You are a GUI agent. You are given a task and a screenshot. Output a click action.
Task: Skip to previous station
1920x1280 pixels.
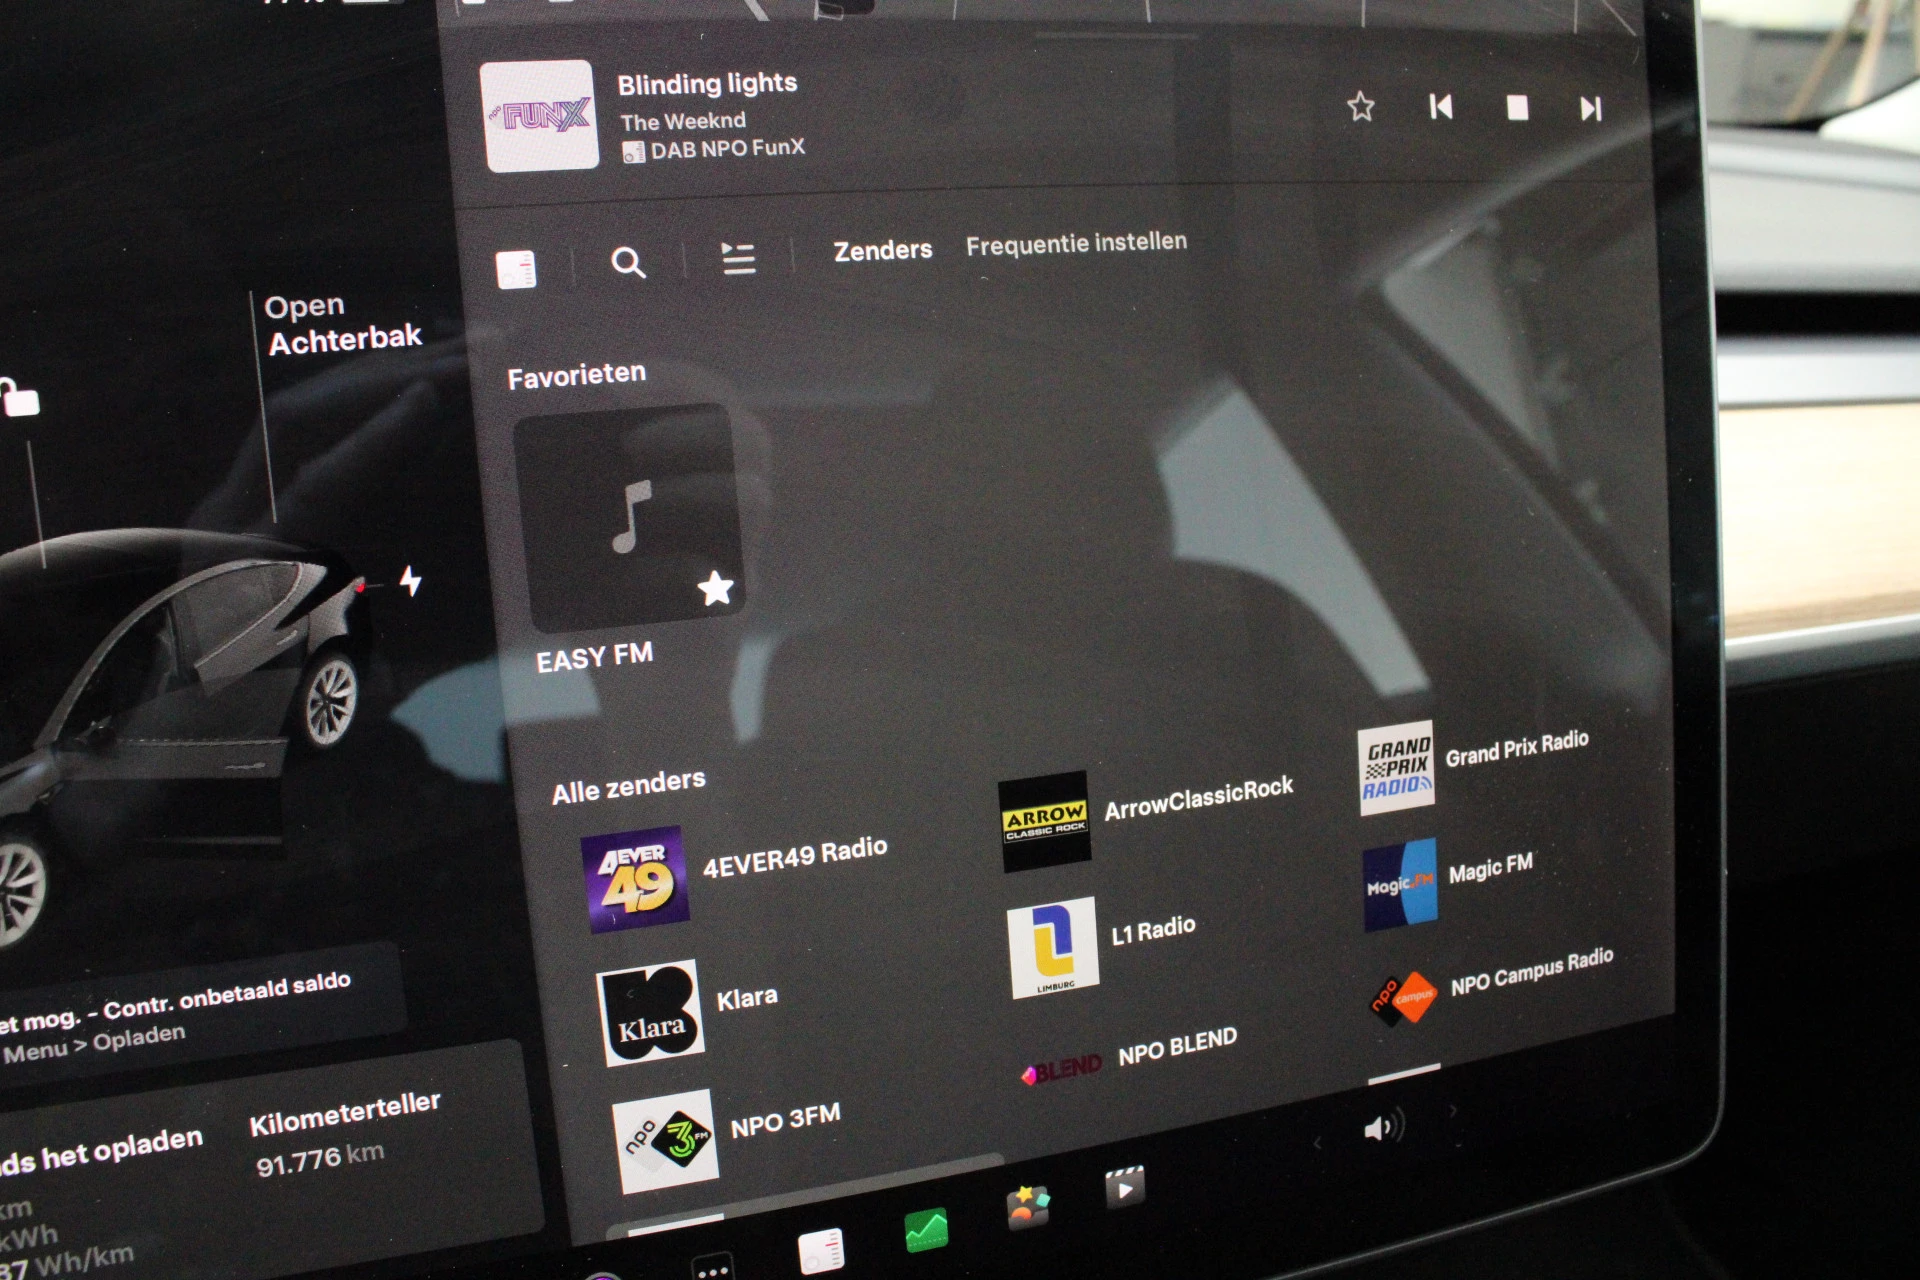pyautogui.click(x=1440, y=107)
